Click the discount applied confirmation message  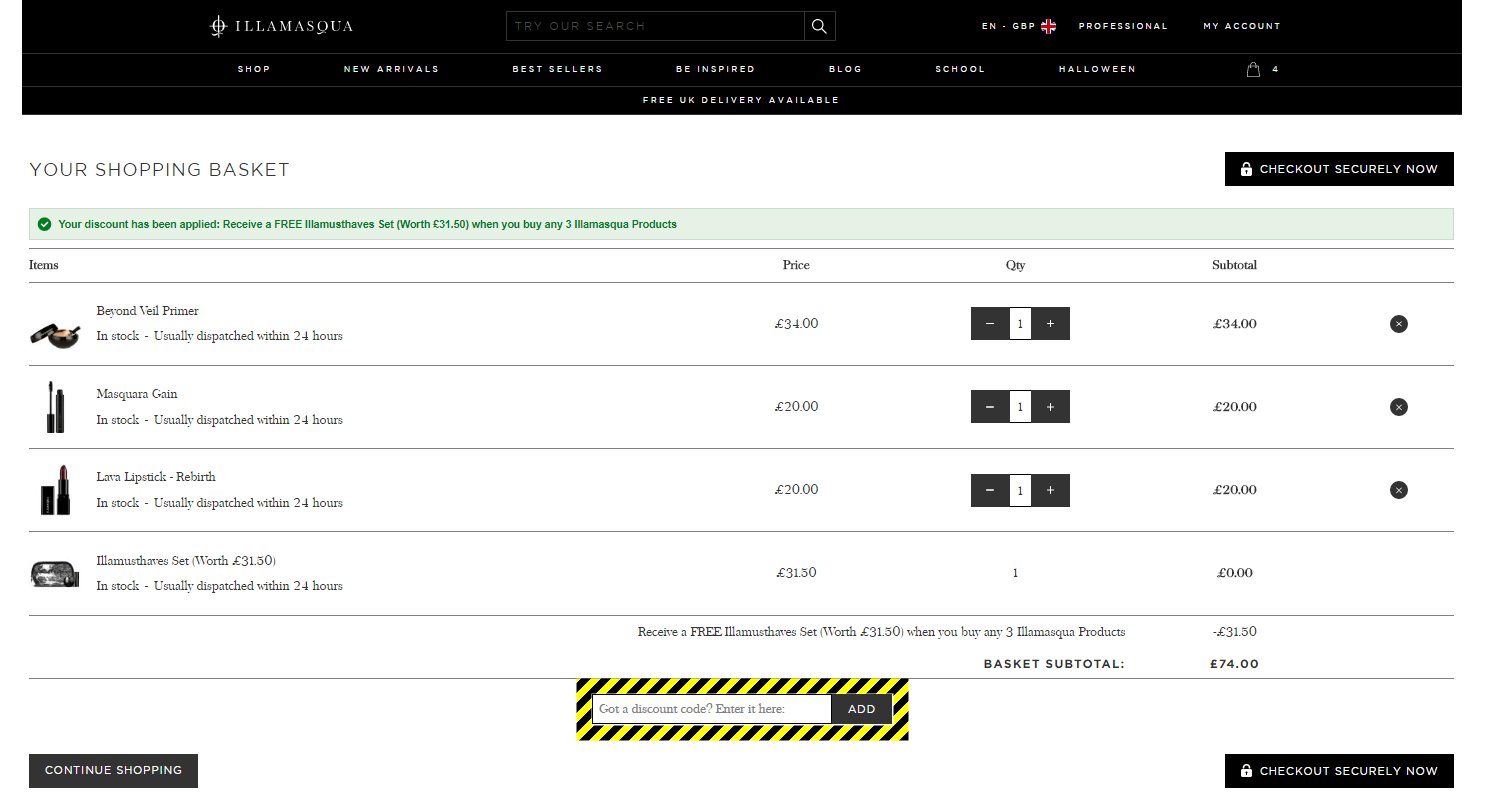point(741,224)
